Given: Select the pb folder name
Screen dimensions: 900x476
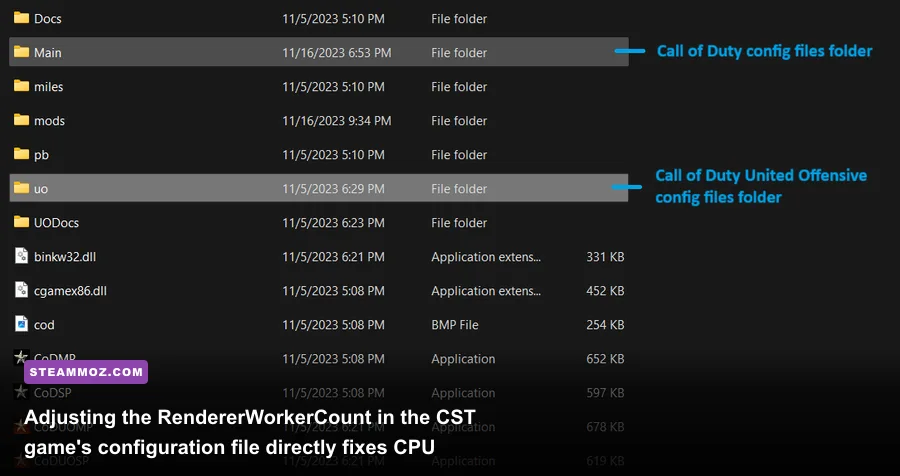Looking at the screenshot, I should 41,155.
